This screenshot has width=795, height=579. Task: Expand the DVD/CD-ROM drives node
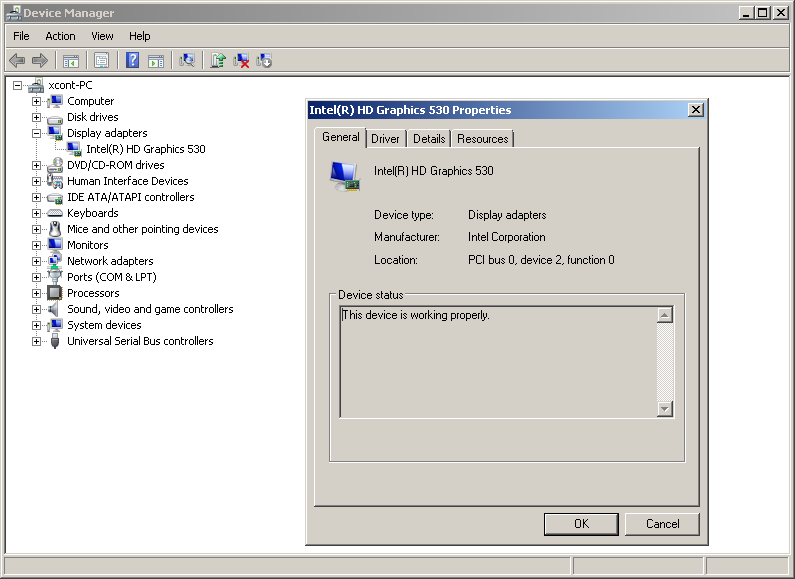coord(37,165)
